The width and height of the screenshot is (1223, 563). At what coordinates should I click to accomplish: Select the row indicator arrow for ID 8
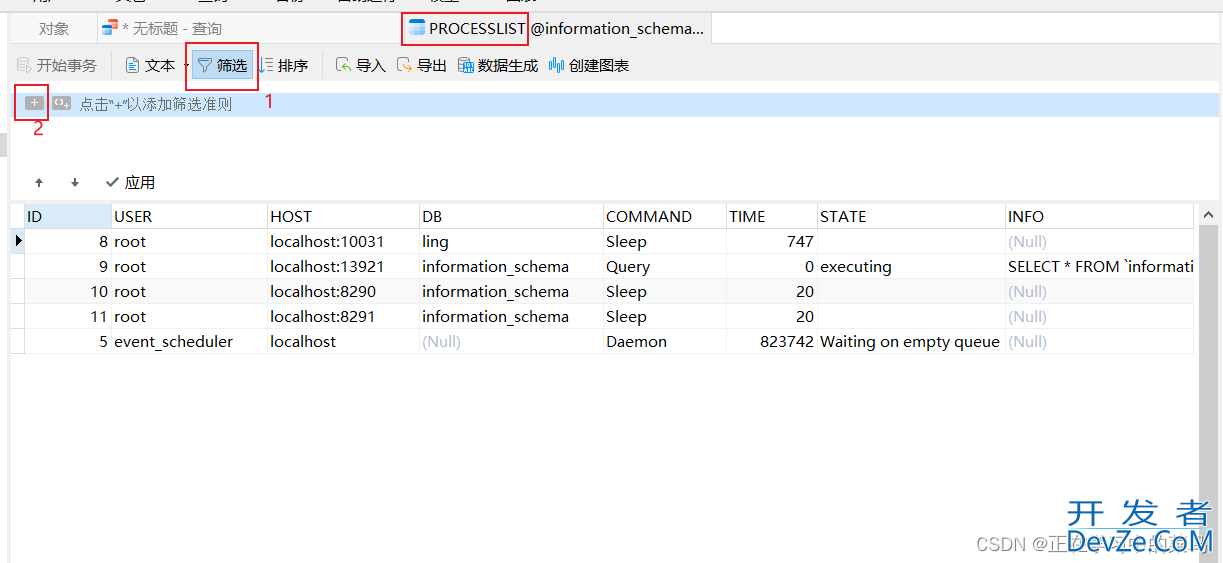18,241
